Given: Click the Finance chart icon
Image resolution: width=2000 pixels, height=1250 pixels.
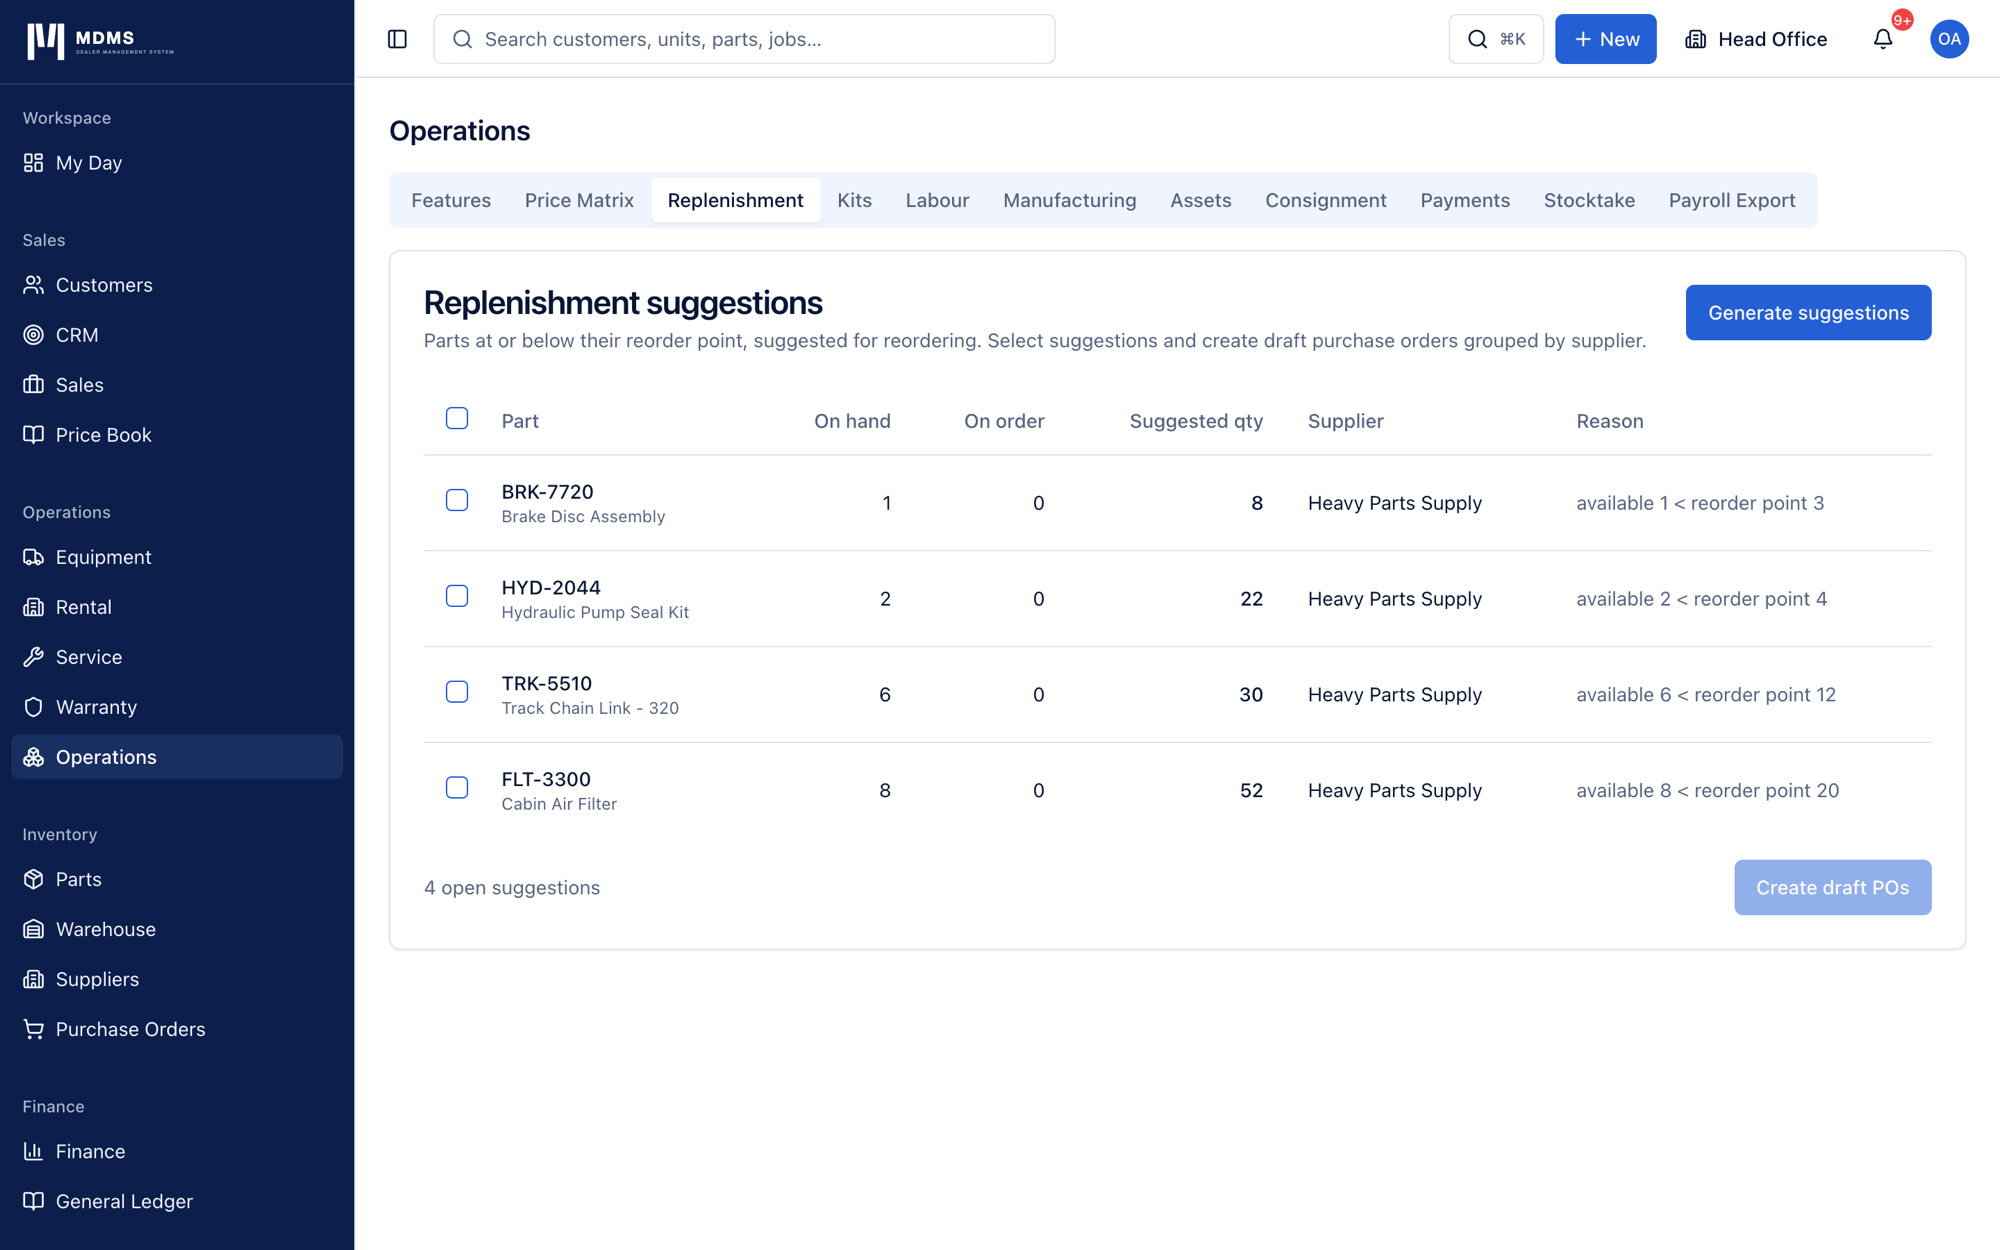Looking at the screenshot, I should click(34, 1151).
